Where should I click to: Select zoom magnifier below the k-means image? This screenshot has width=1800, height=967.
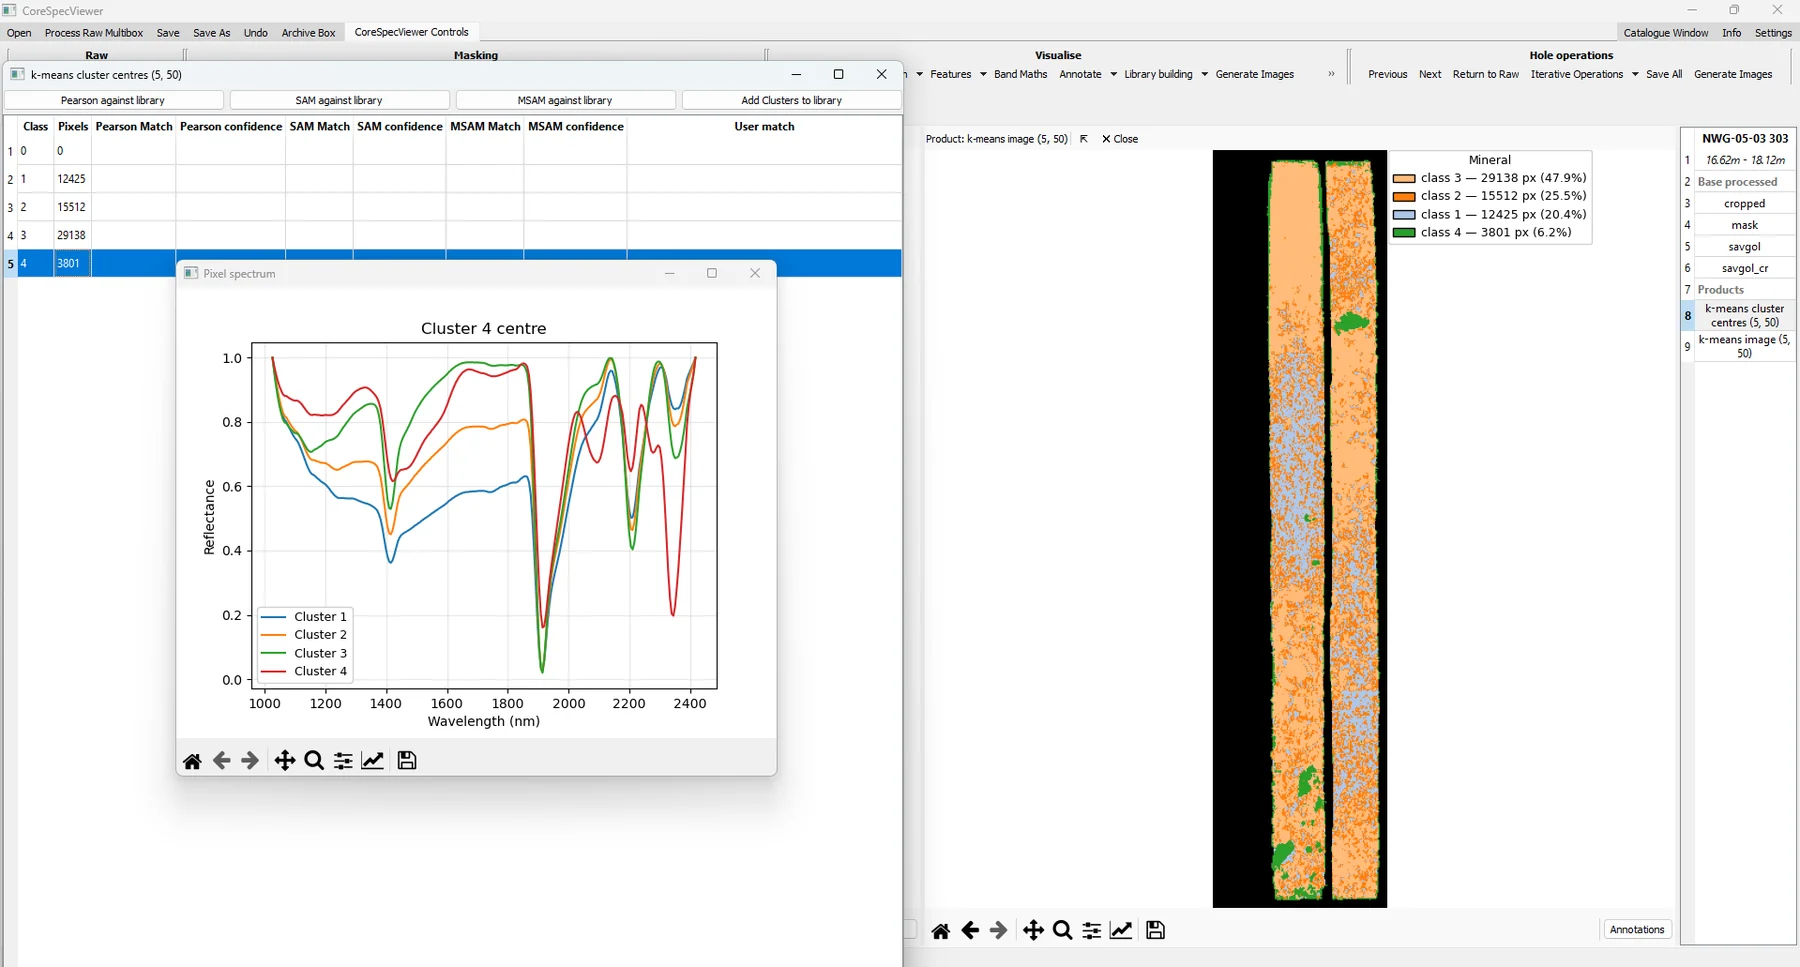coord(1063,931)
